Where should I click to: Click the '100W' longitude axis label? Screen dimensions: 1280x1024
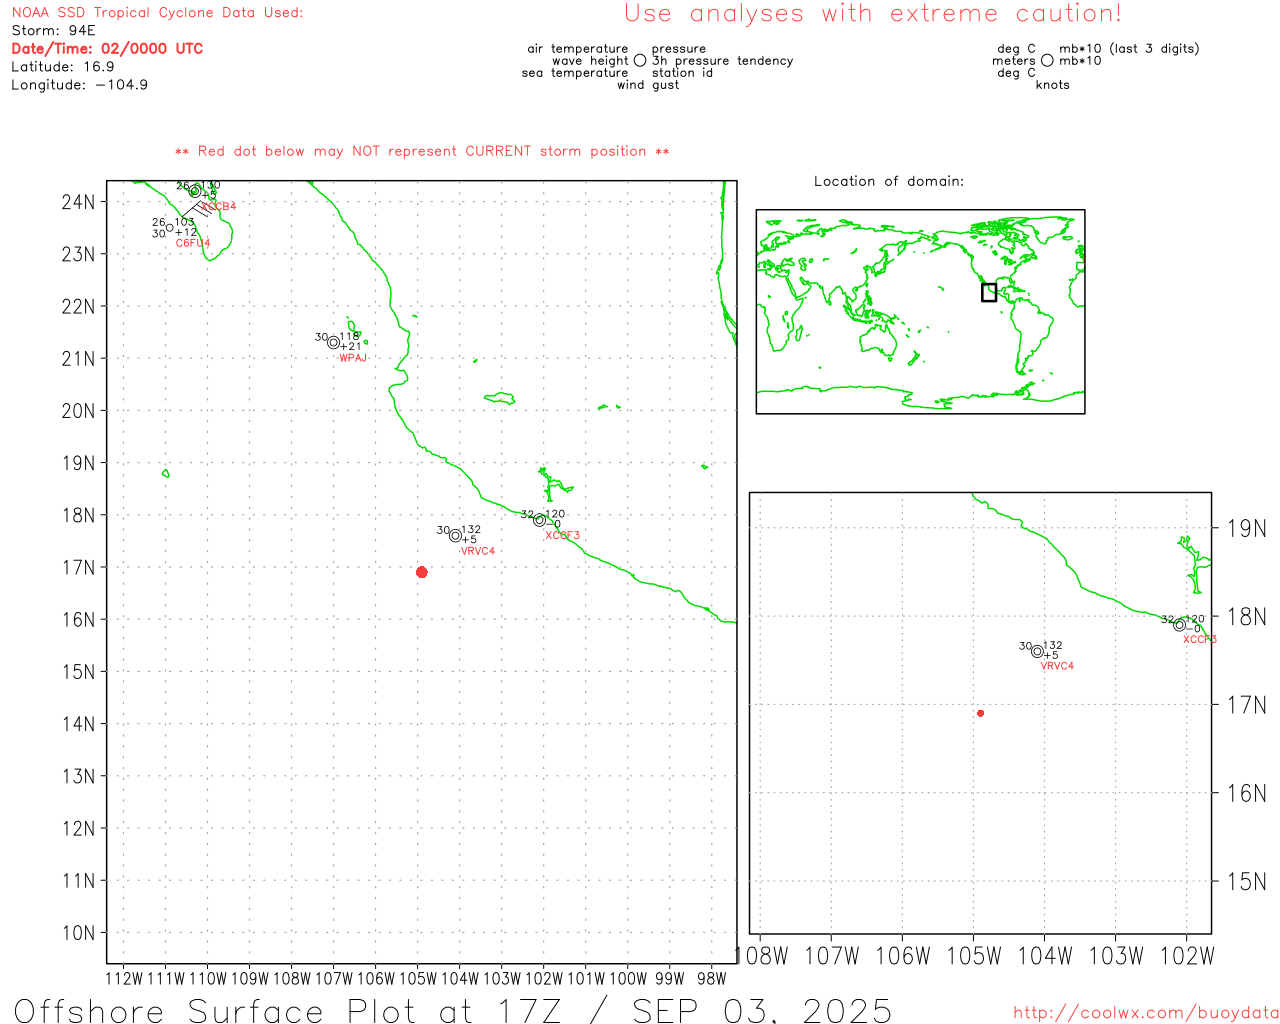(628, 978)
